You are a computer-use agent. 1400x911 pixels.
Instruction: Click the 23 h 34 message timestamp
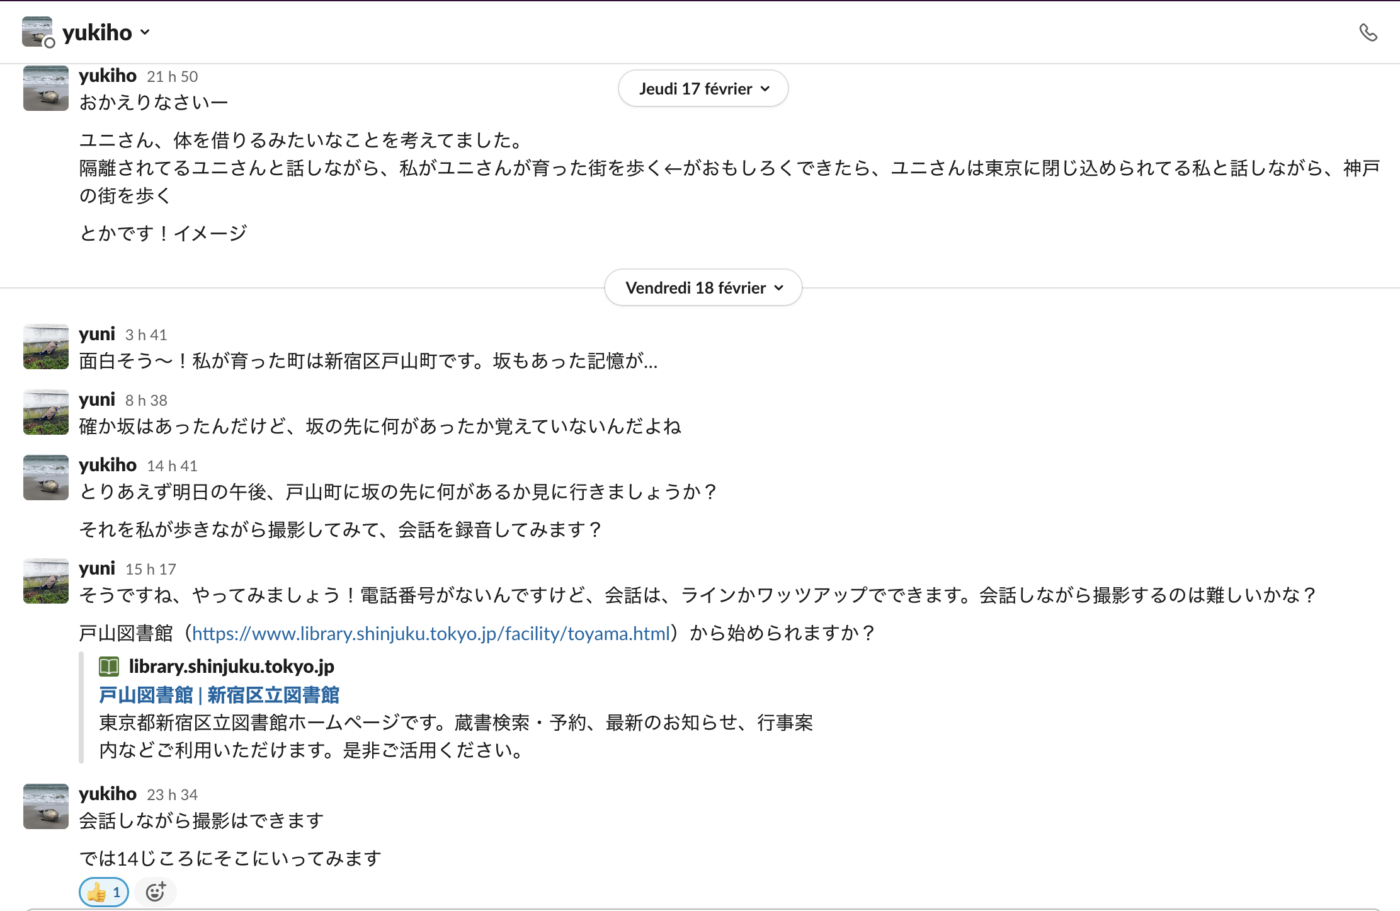172,795
